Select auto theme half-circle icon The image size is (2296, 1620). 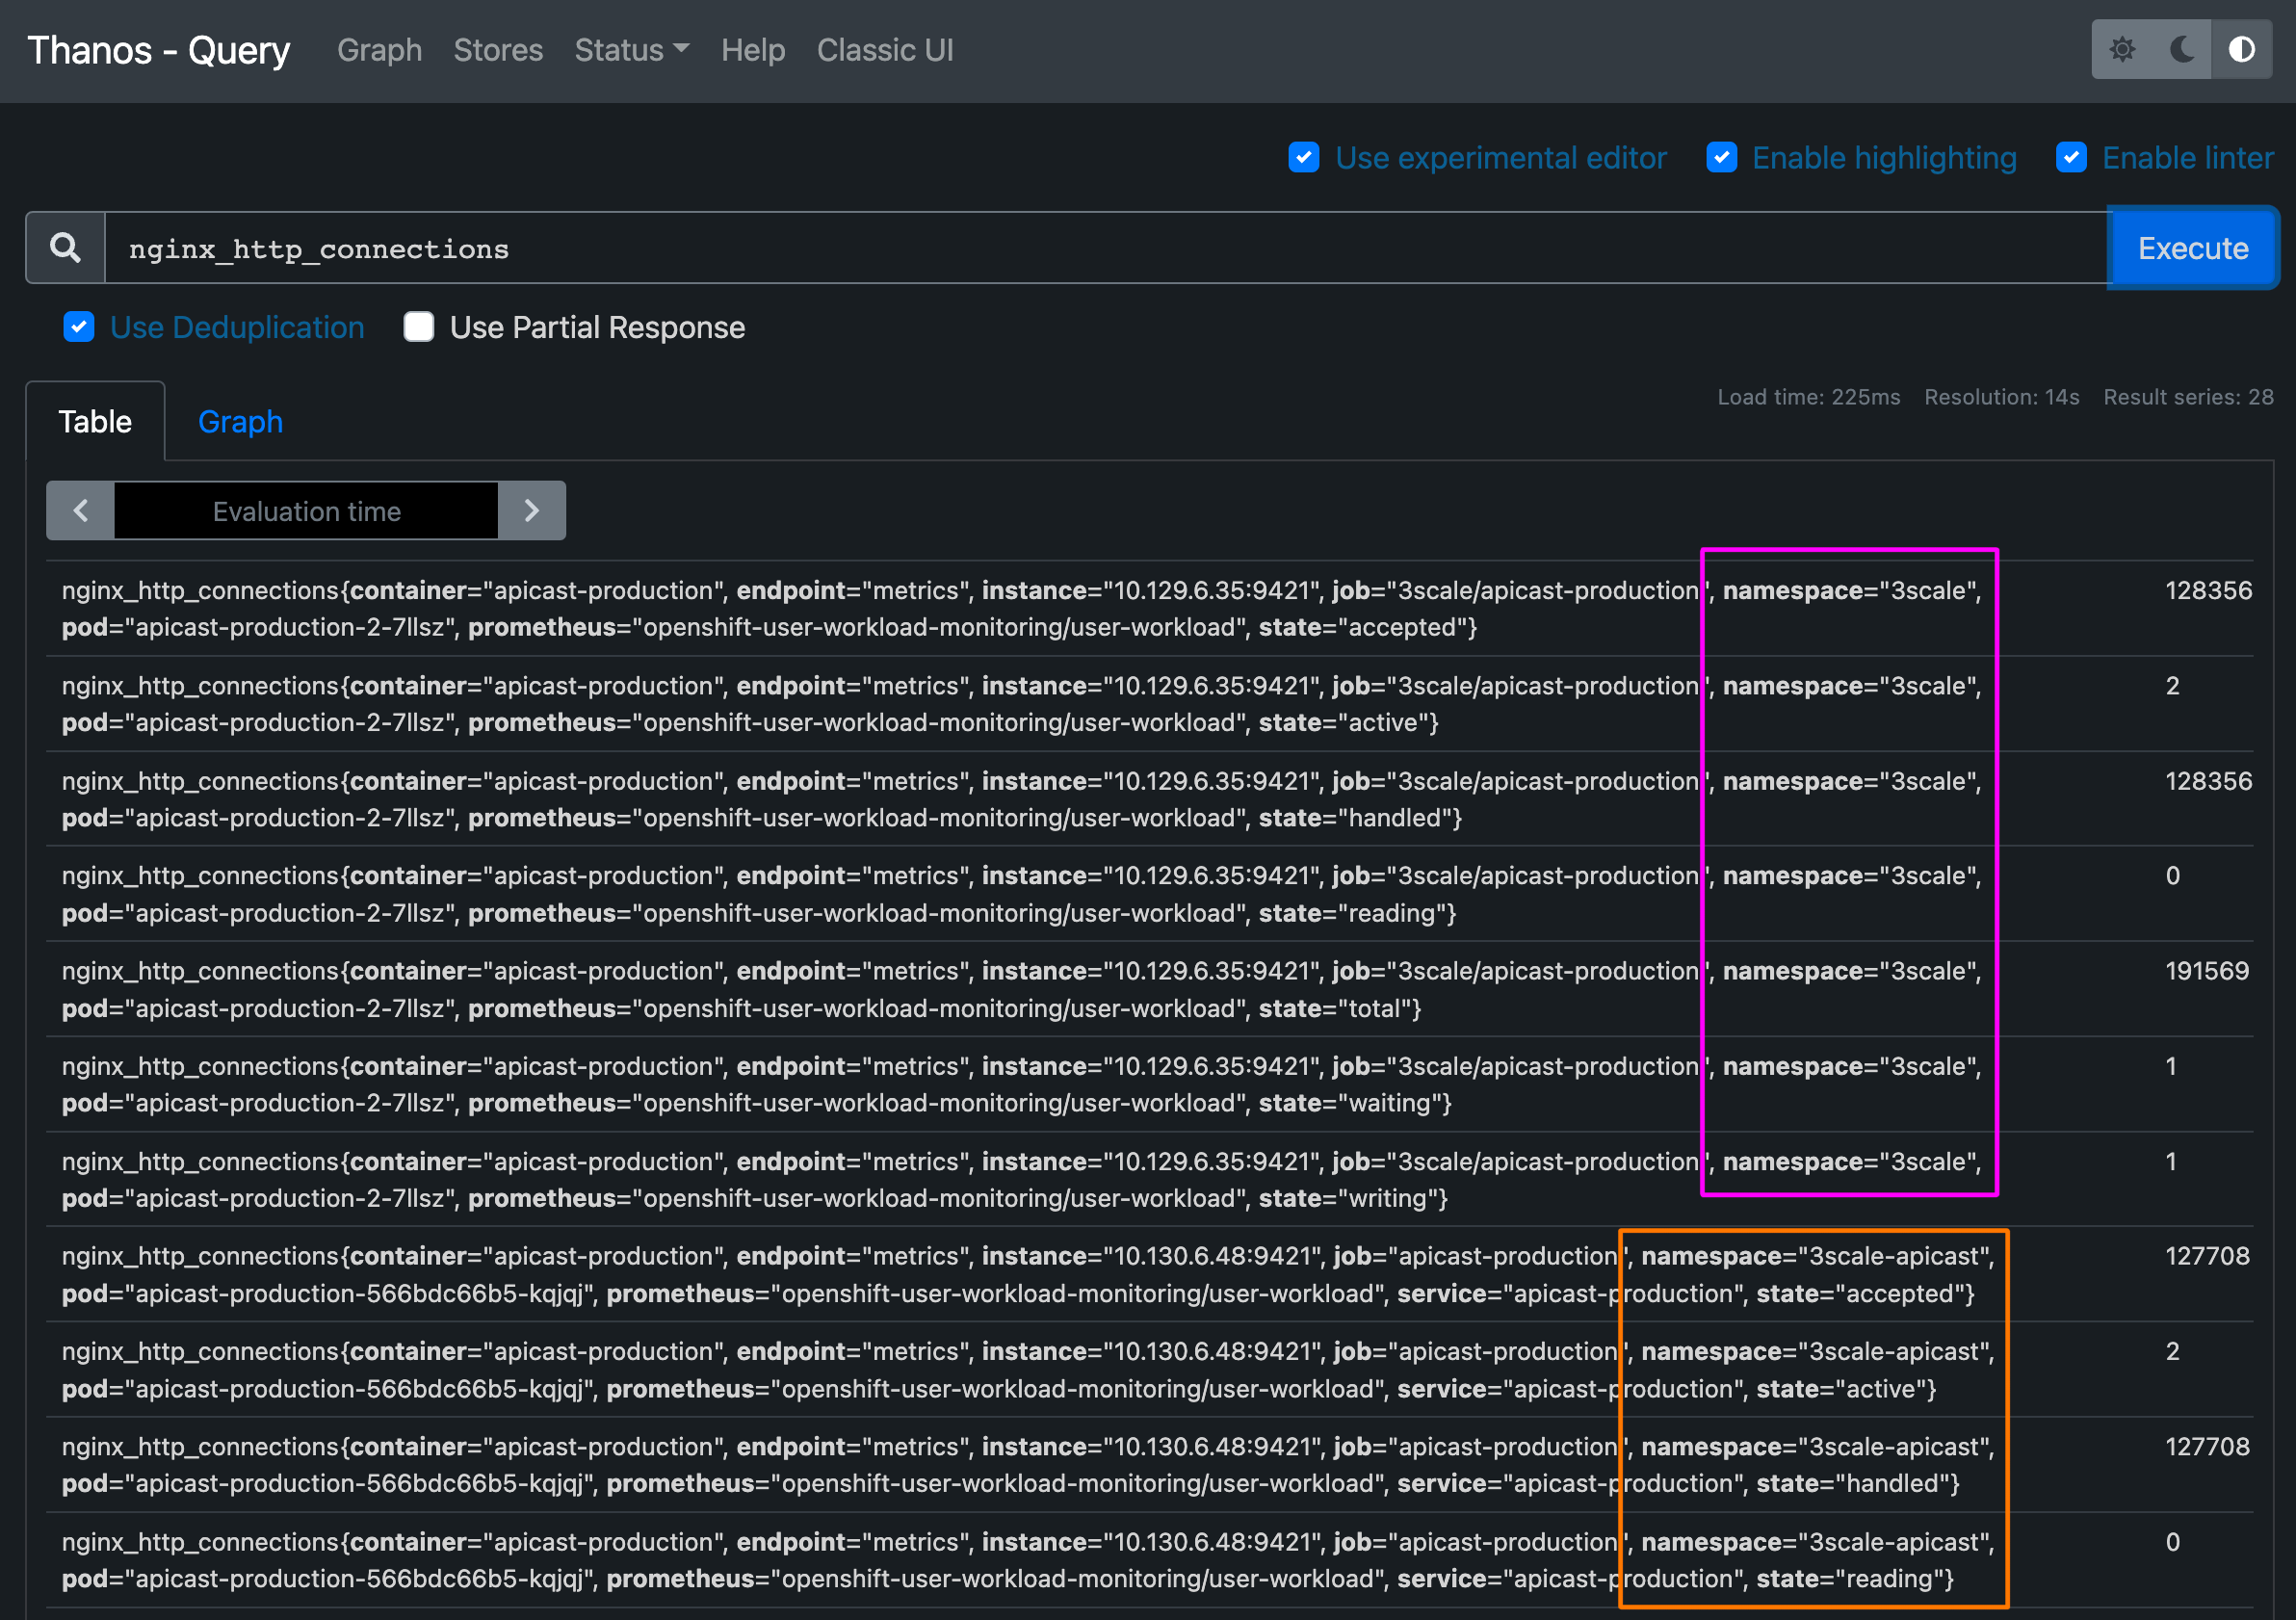pos(2242,49)
